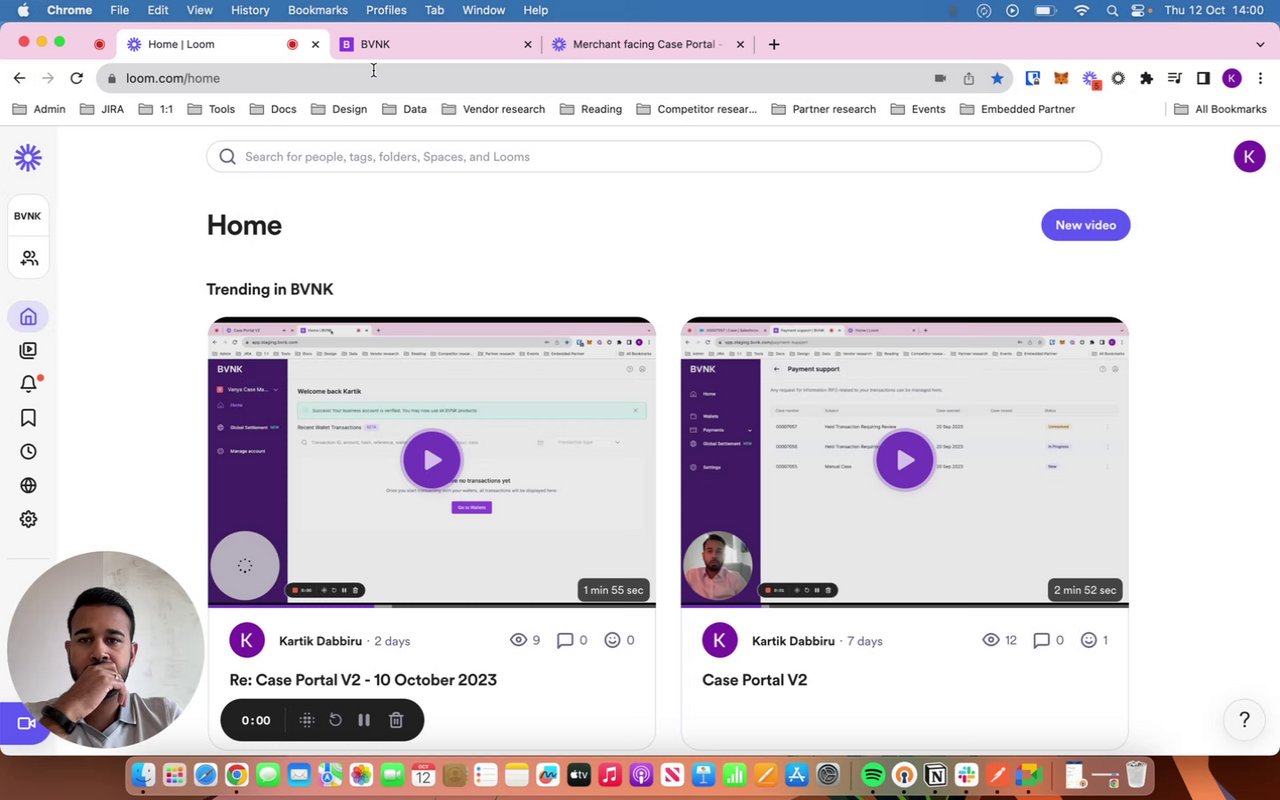Open the Case Portal V2 video title
Image resolution: width=1280 pixels, height=800 pixels.
pyautogui.click(x=755, y=680)
